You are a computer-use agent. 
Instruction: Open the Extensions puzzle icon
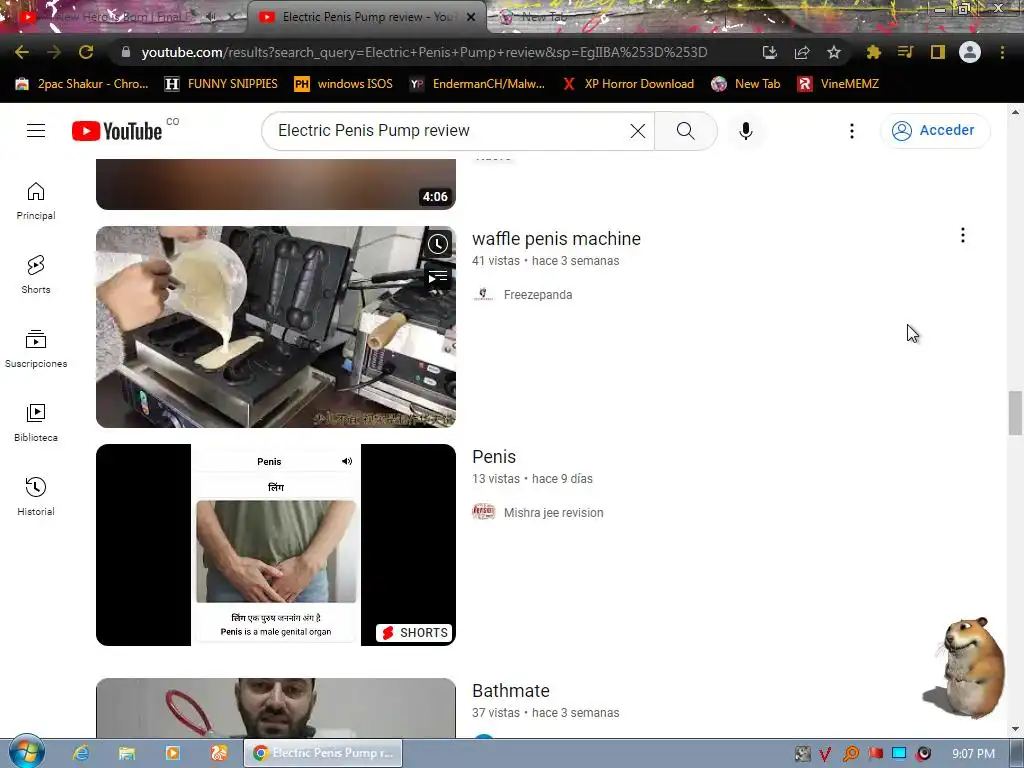point(873,52)
